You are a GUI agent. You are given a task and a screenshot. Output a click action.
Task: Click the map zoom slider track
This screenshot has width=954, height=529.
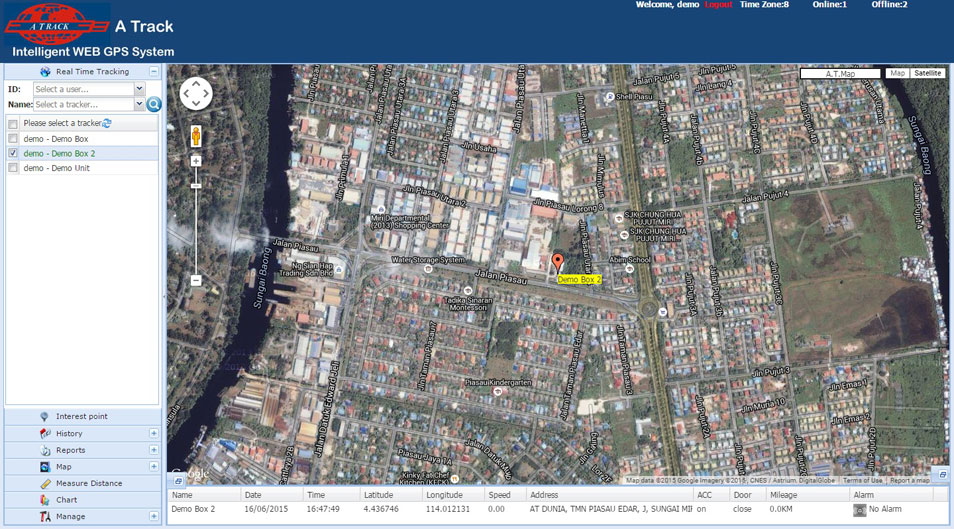pyautogui.click(x=196, y=220)
